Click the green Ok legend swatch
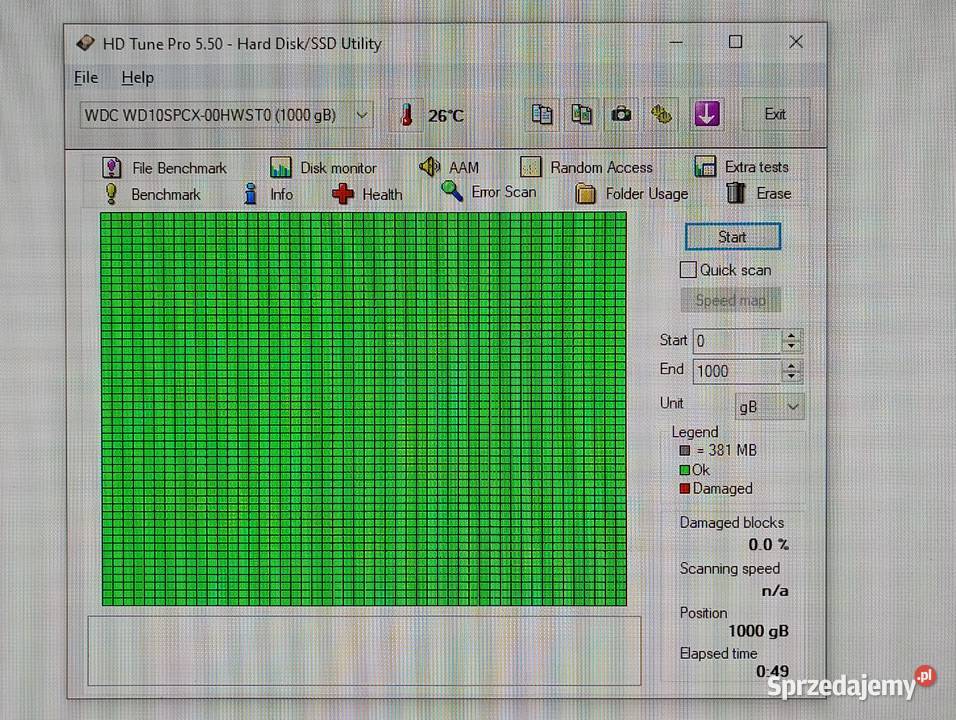 tap(685, 469)
